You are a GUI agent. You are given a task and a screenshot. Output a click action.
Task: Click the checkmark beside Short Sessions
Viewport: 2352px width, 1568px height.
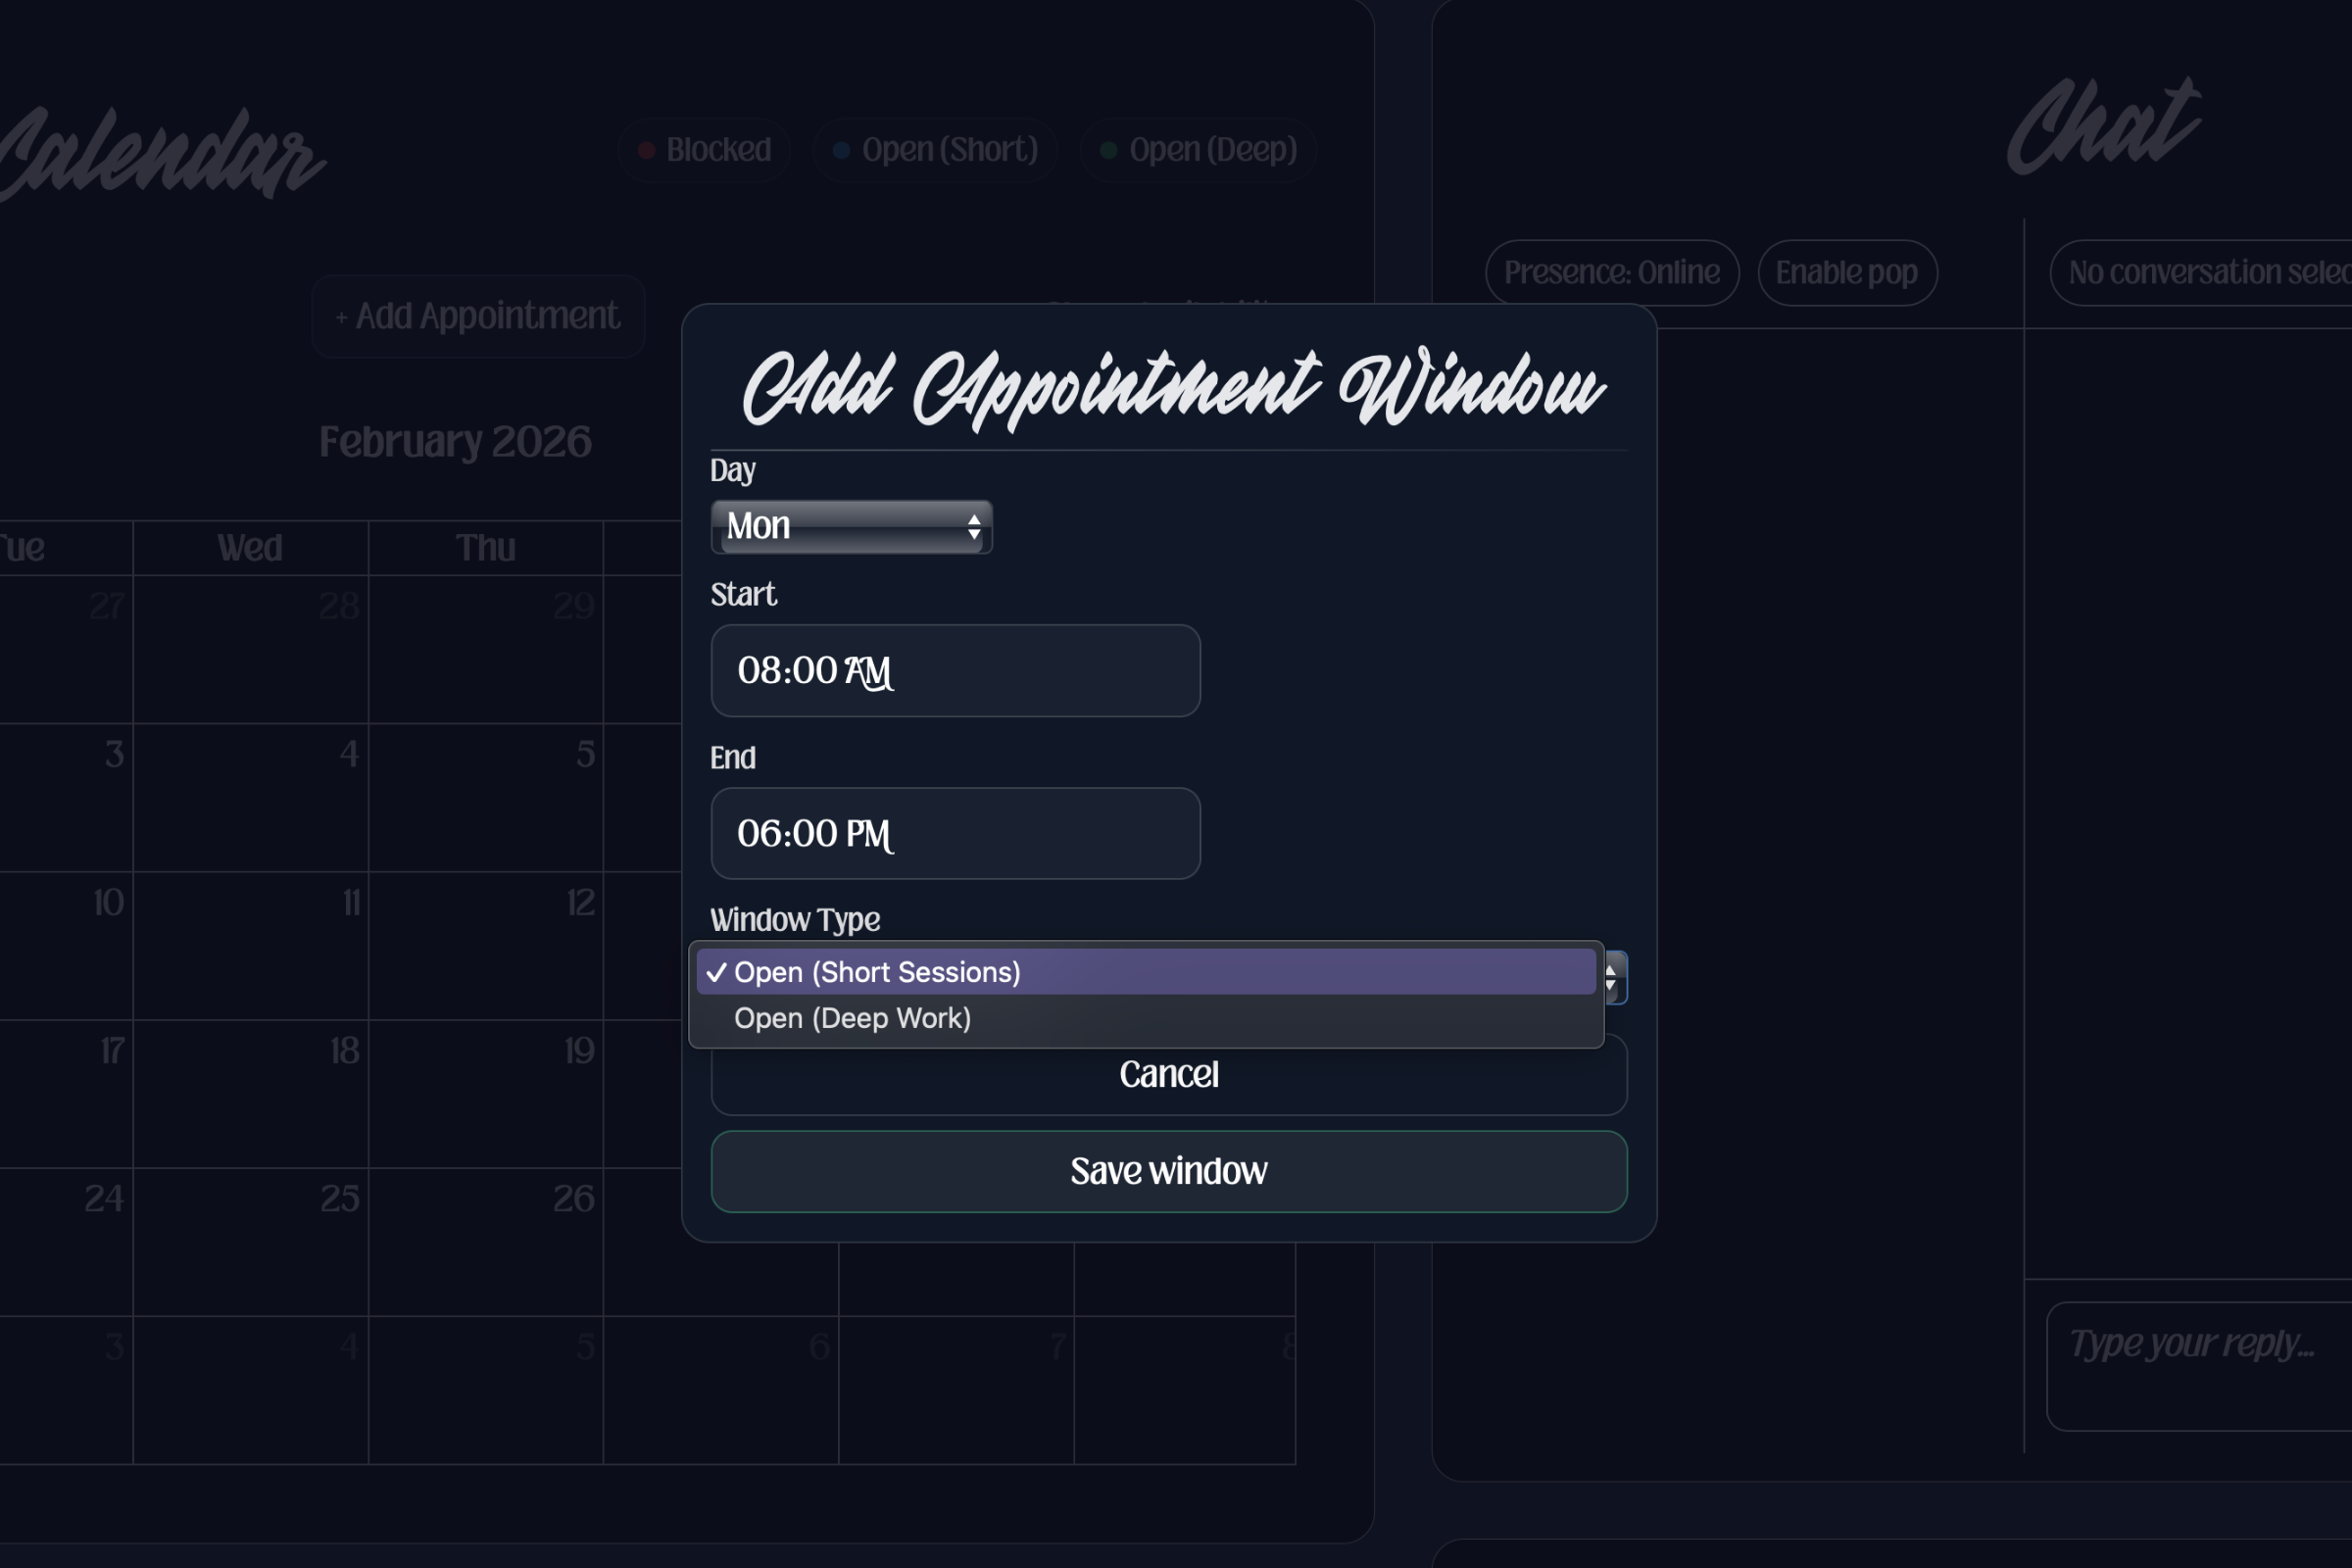716,972
